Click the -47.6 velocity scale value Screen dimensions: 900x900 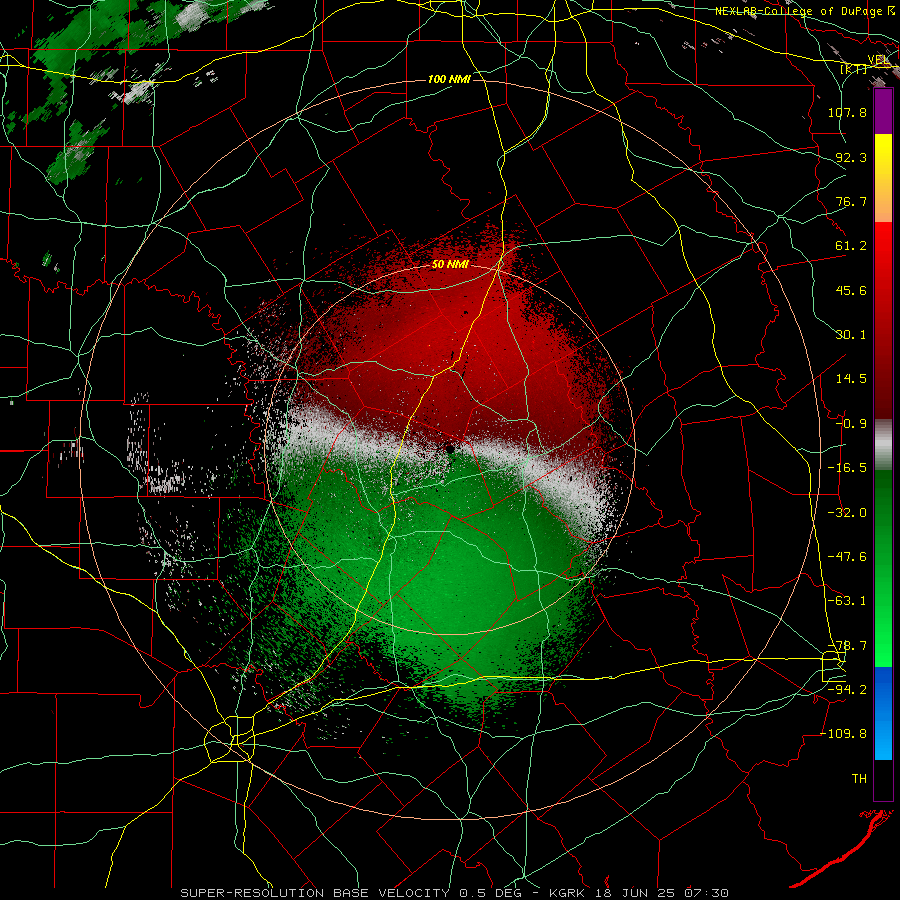[847, 557]
